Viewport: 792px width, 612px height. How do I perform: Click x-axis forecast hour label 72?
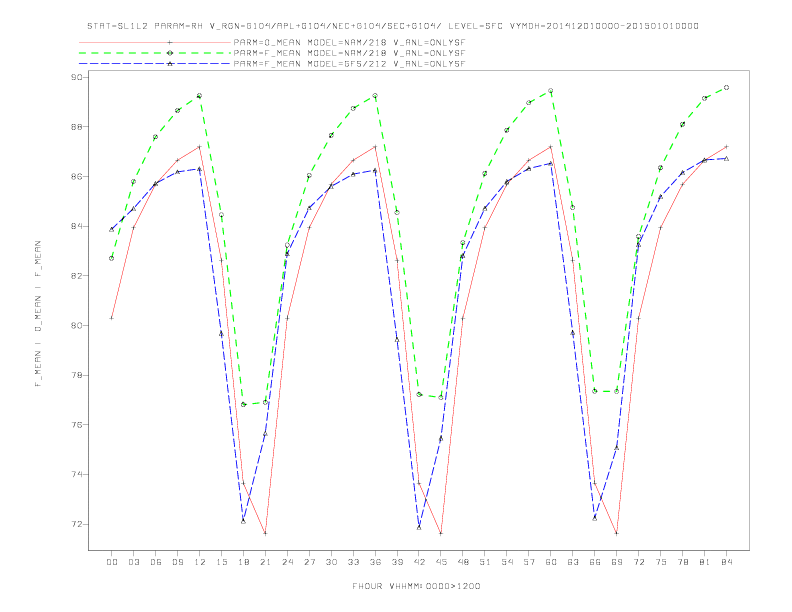coord(639,562)
